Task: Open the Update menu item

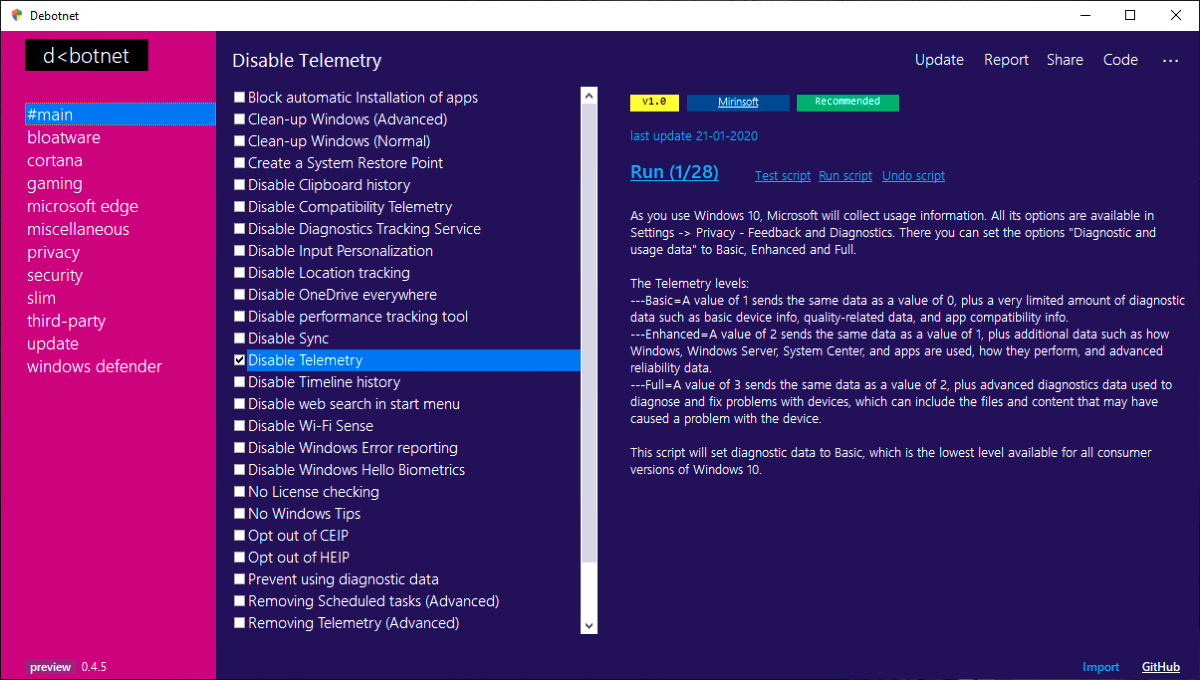Action: pyautogui.click(x=939, y=60)
